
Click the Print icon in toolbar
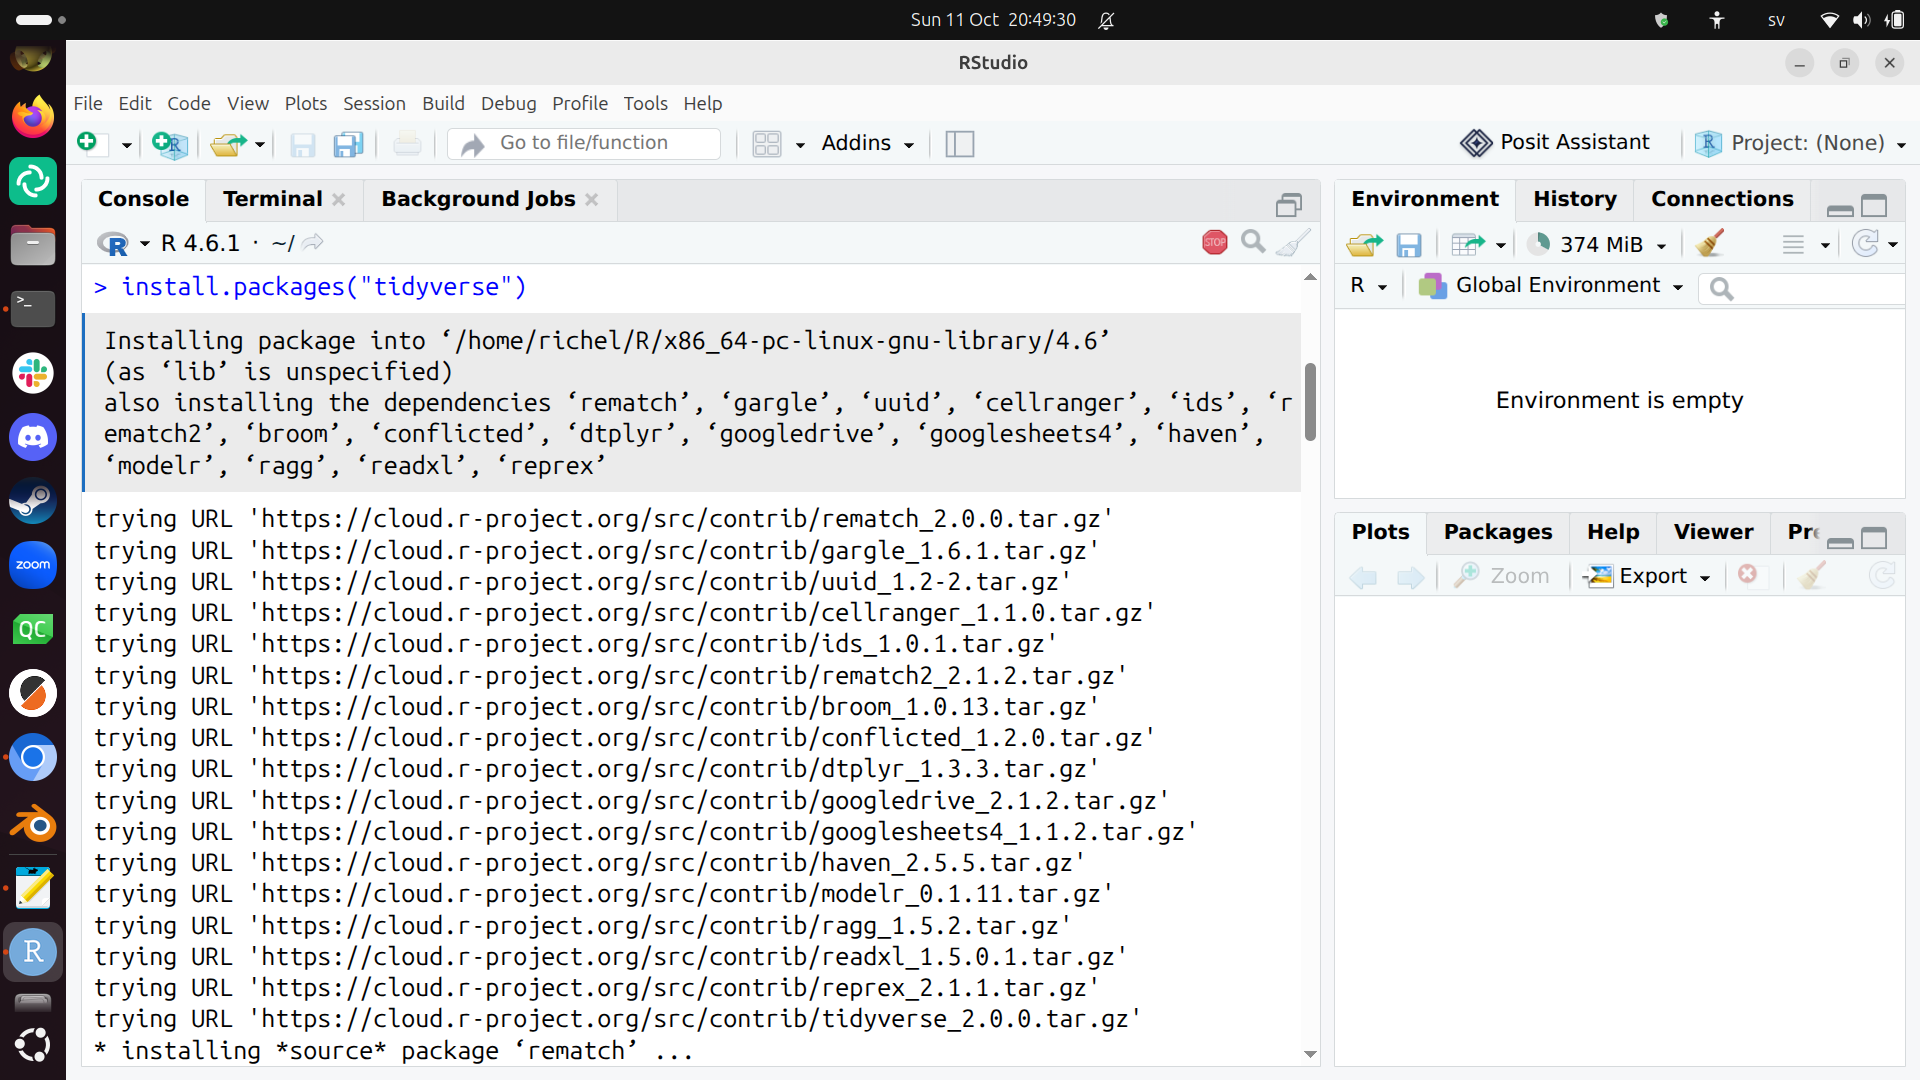[407, 144]
